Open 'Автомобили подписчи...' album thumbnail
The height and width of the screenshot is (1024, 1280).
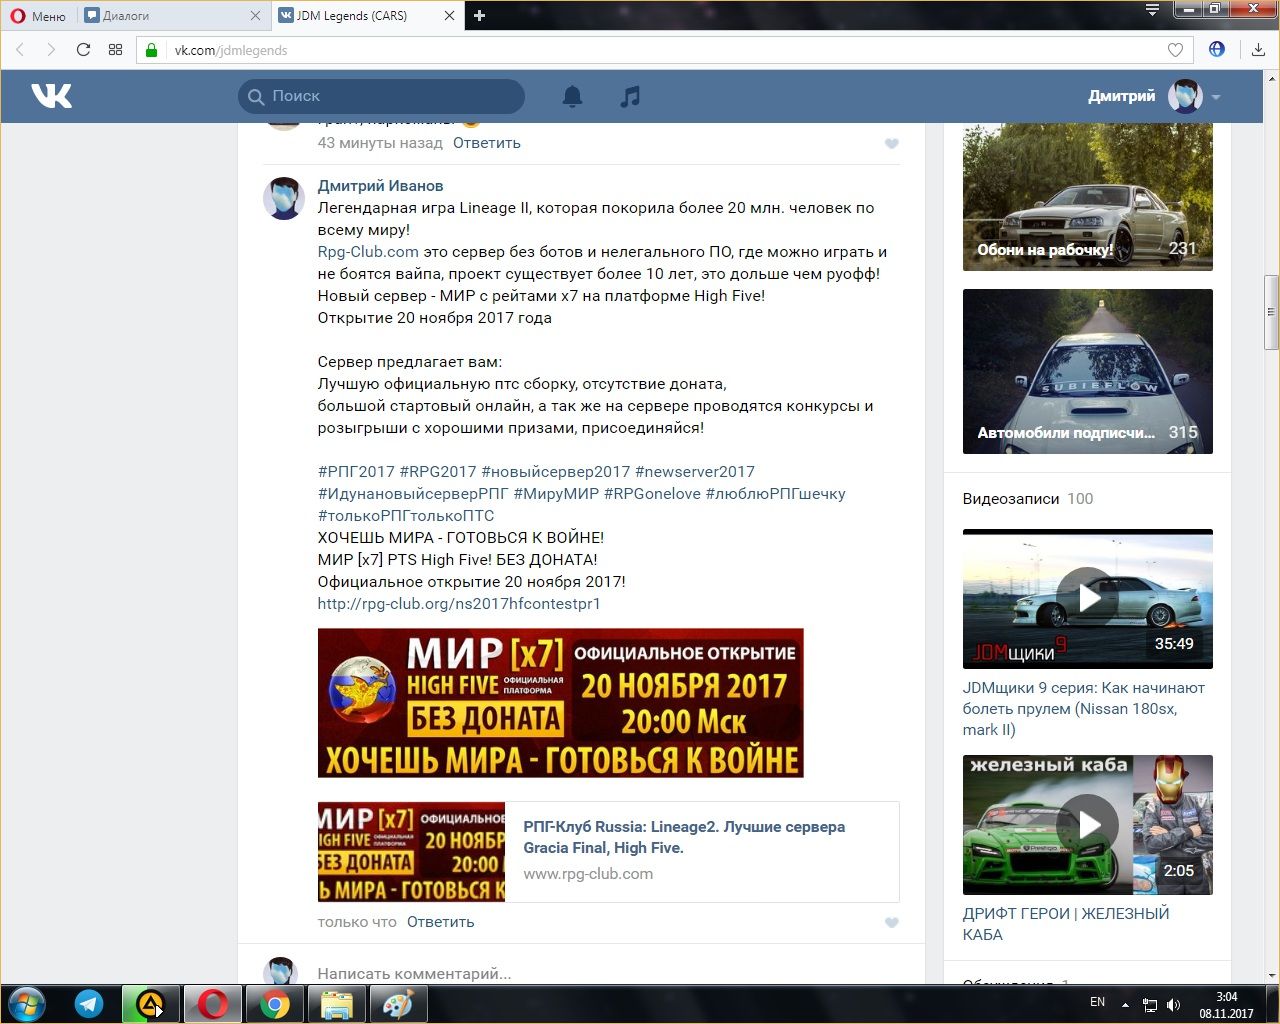click(x=1088, y=371)
